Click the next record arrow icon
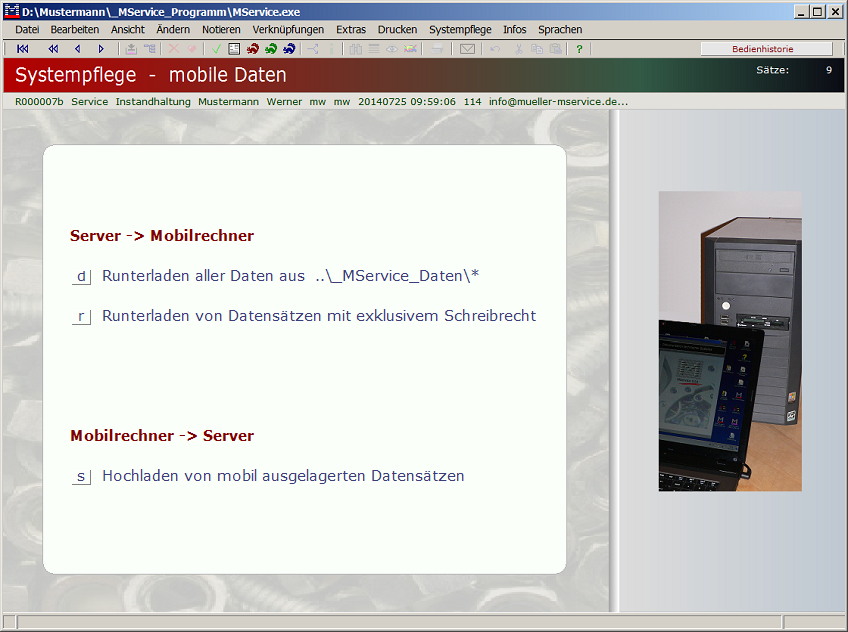The width and height of the screenshot is (848, 632). tap(101, 48)
